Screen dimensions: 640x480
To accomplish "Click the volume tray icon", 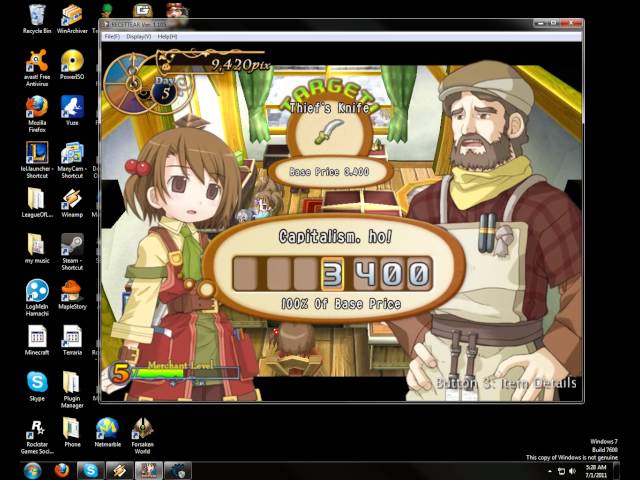I will tap(572, 471).
